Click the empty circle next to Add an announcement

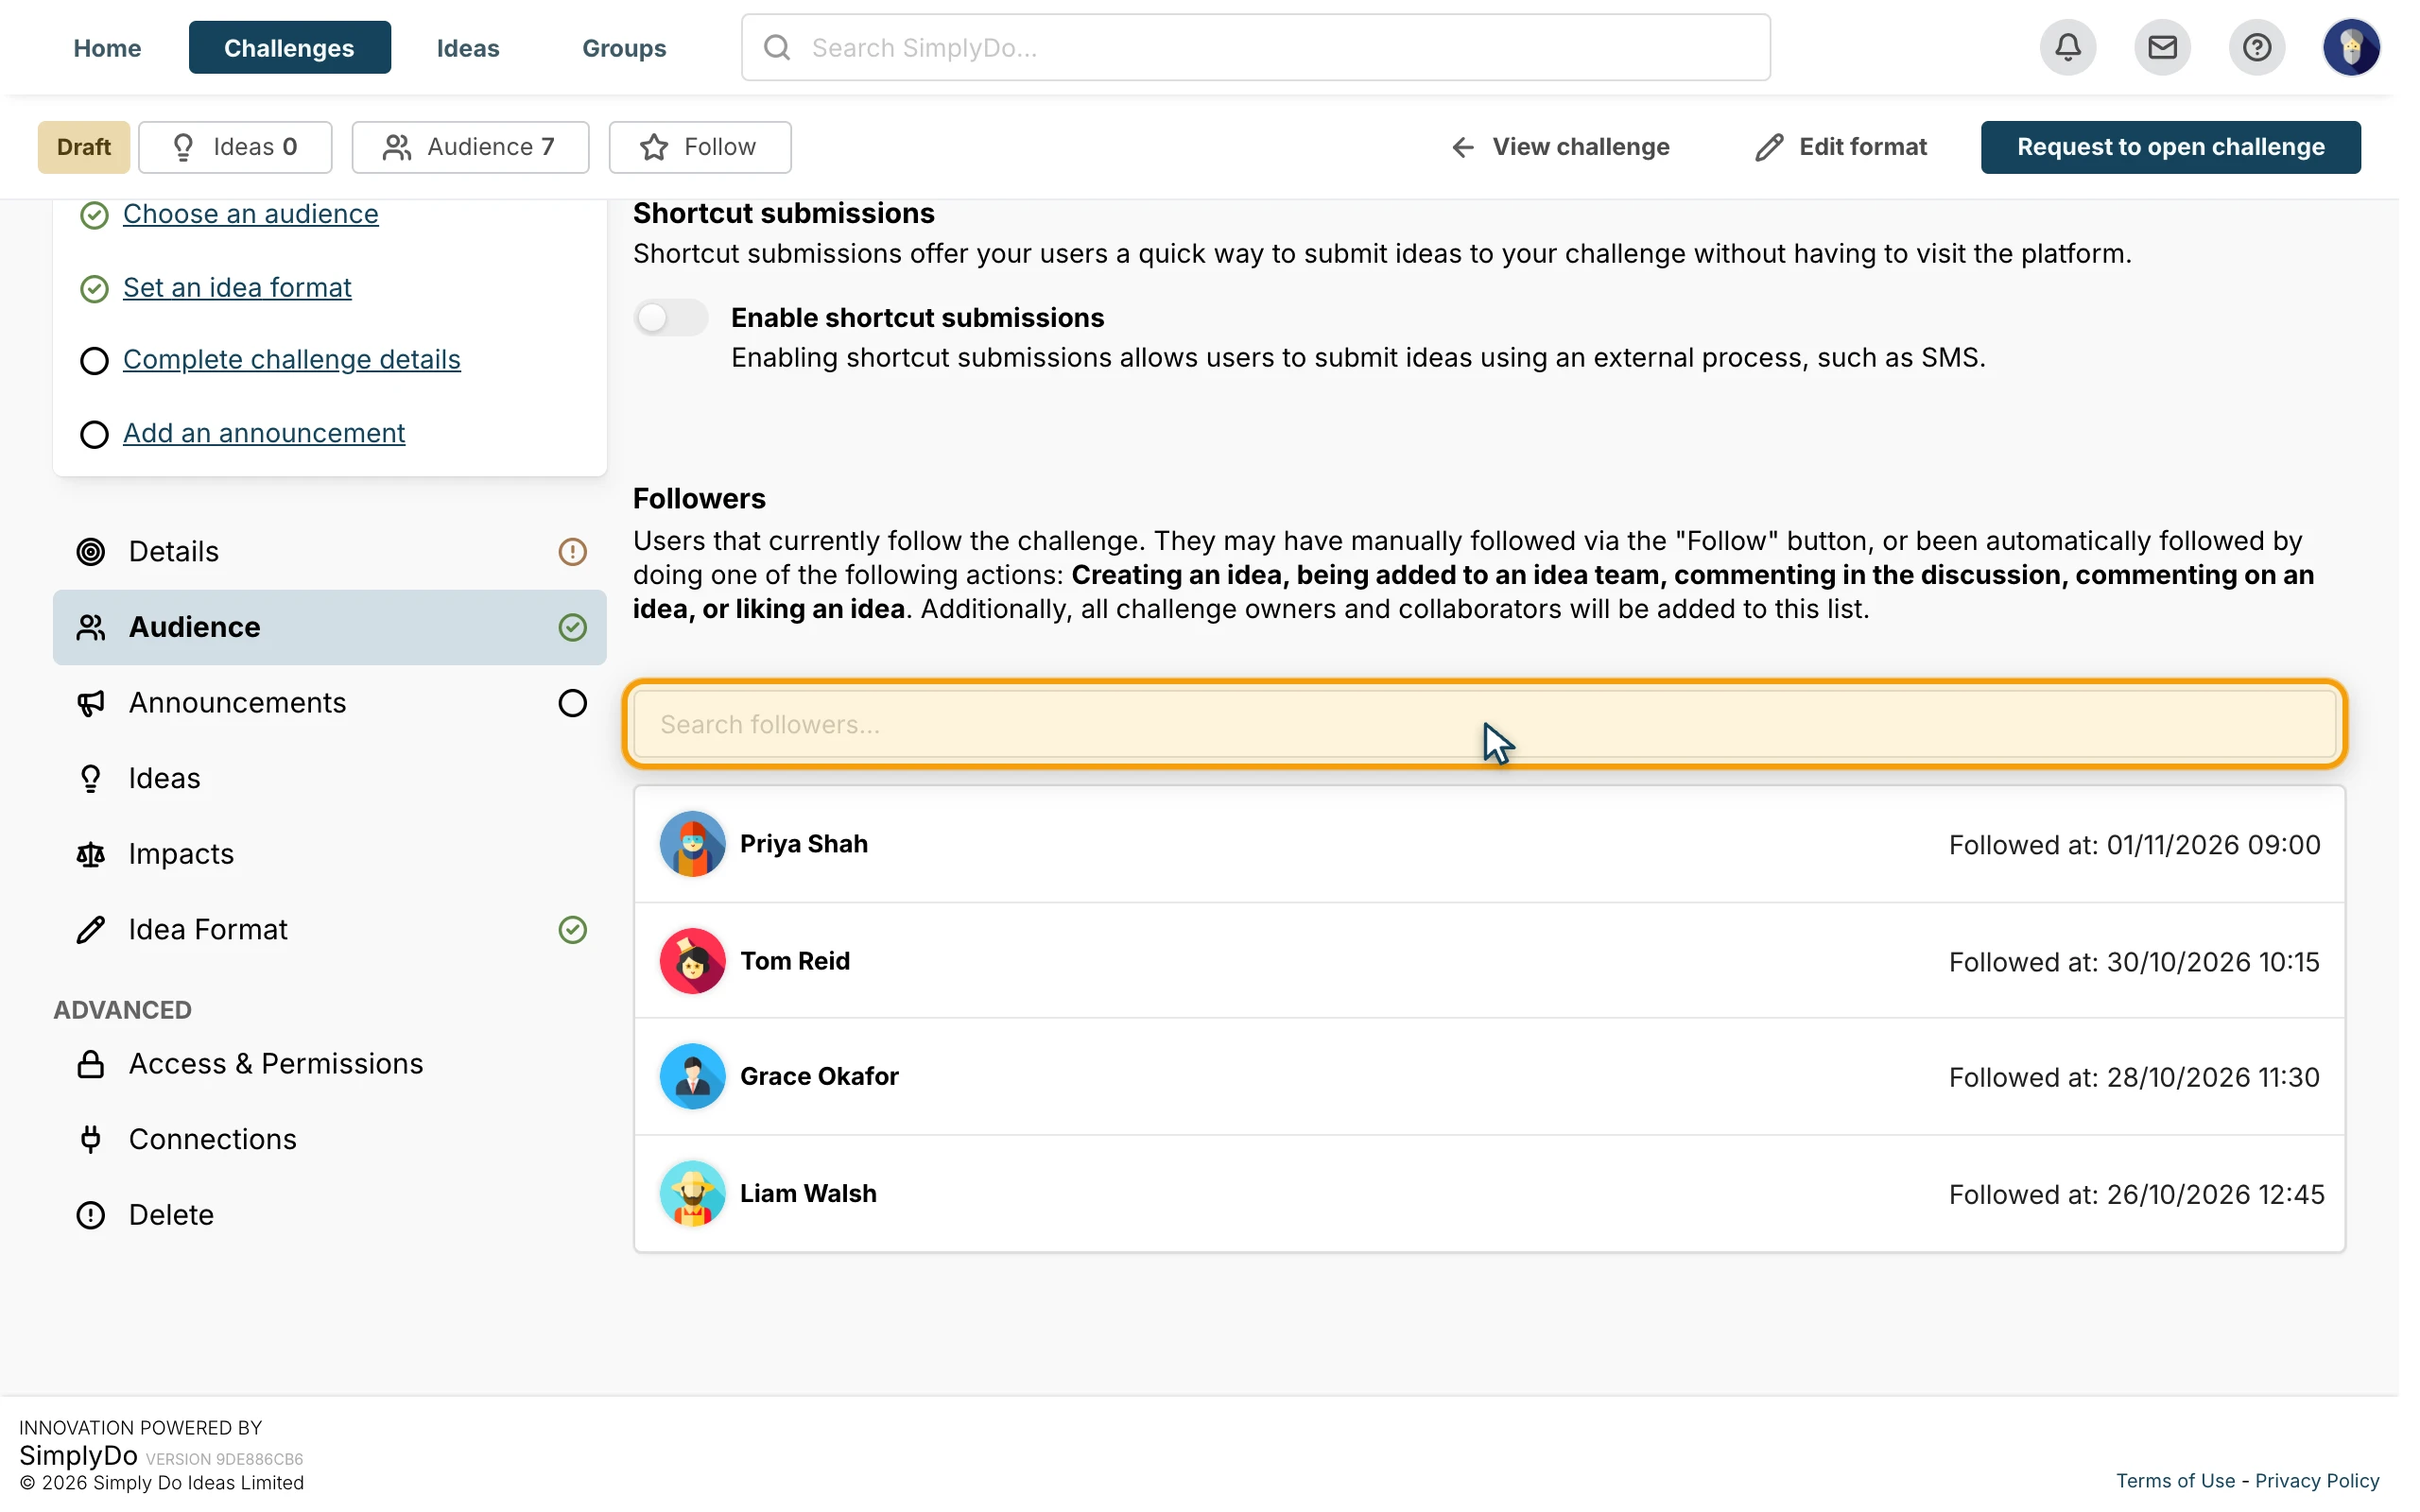(x=94, y=435)
